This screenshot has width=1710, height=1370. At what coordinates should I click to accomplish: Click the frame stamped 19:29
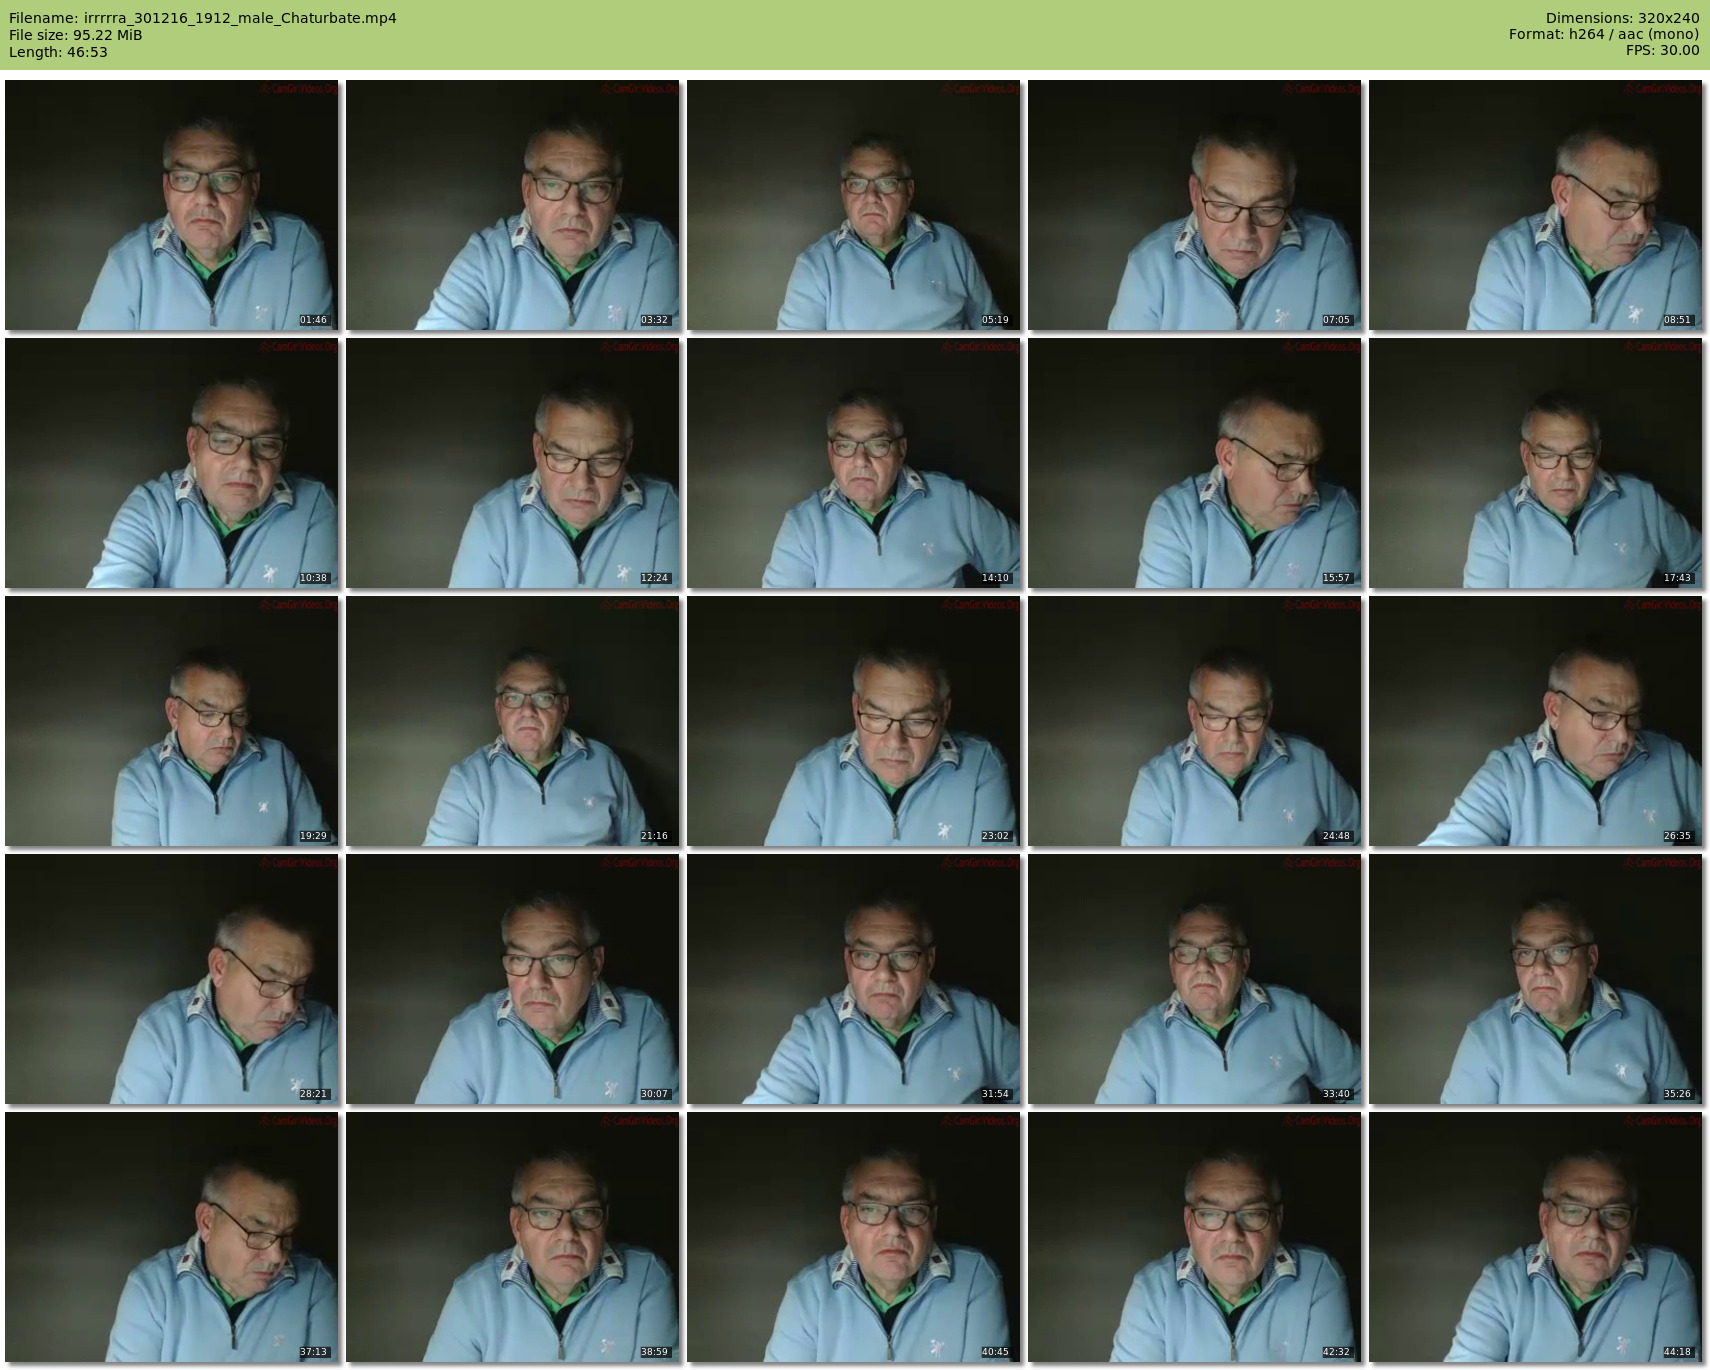172,721
